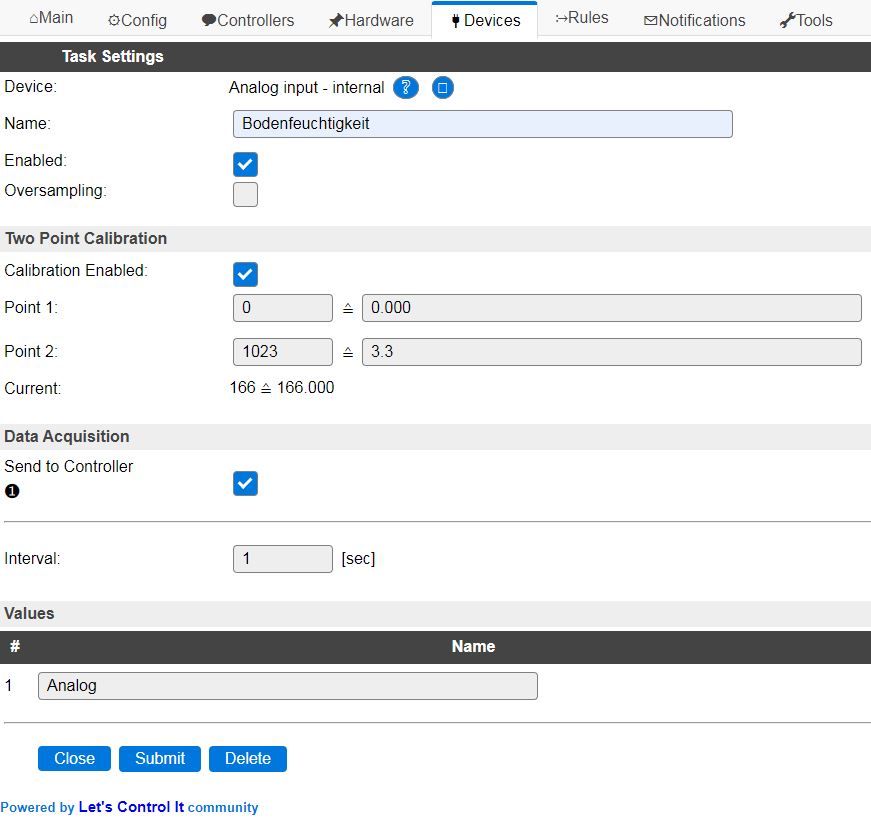Click the blue question mark help icon
The image size is (871, 820).
click(405, 88)
